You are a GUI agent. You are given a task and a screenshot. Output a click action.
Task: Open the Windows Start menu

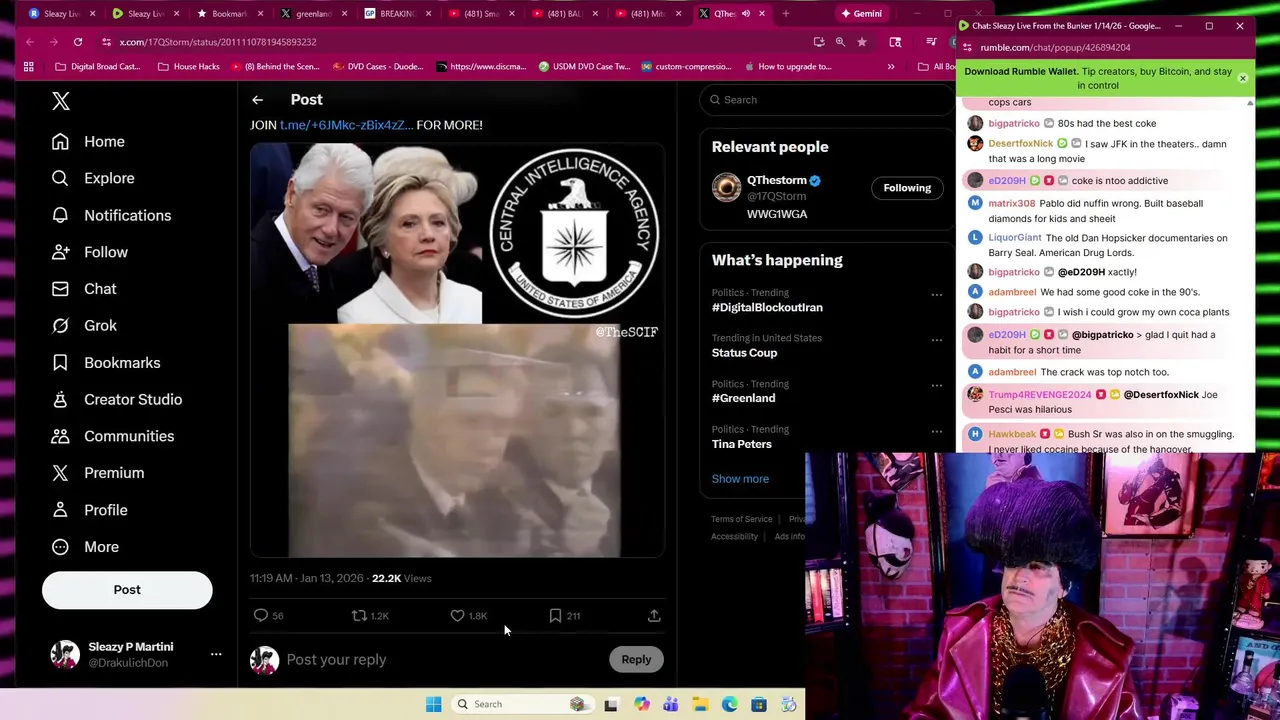[433, 704]
